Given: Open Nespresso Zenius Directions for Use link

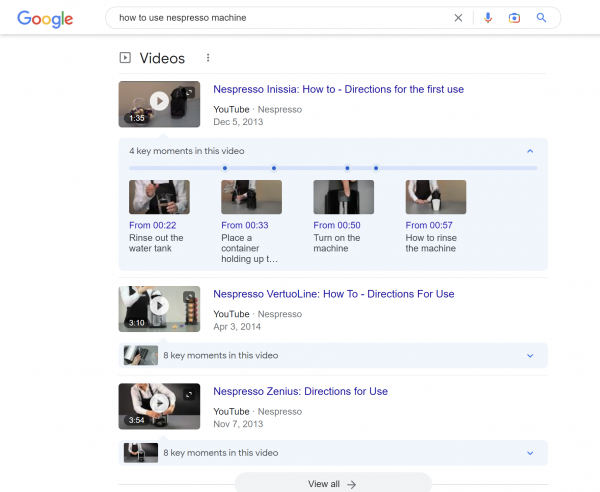Looking at the screenshot, I should tap(300, 391).
